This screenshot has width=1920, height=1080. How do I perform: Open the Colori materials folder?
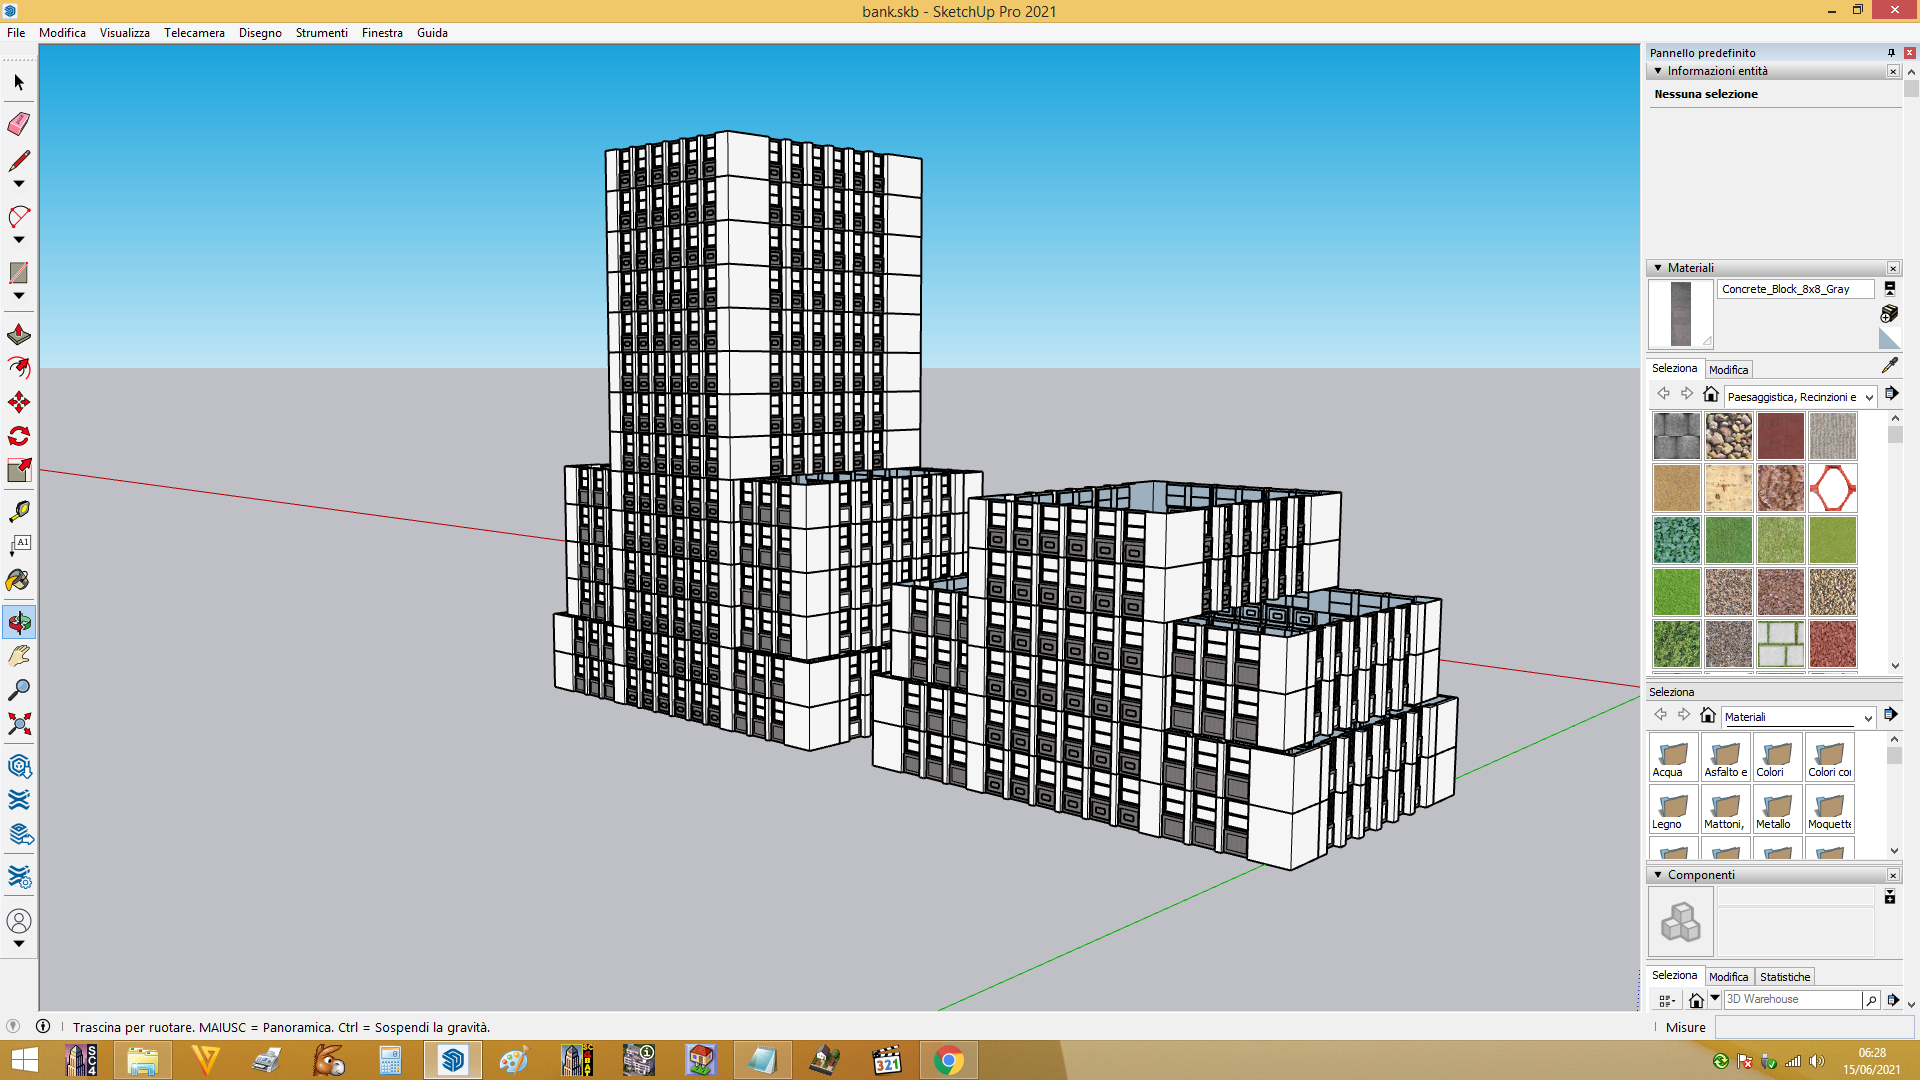[x=1777, y=757]
